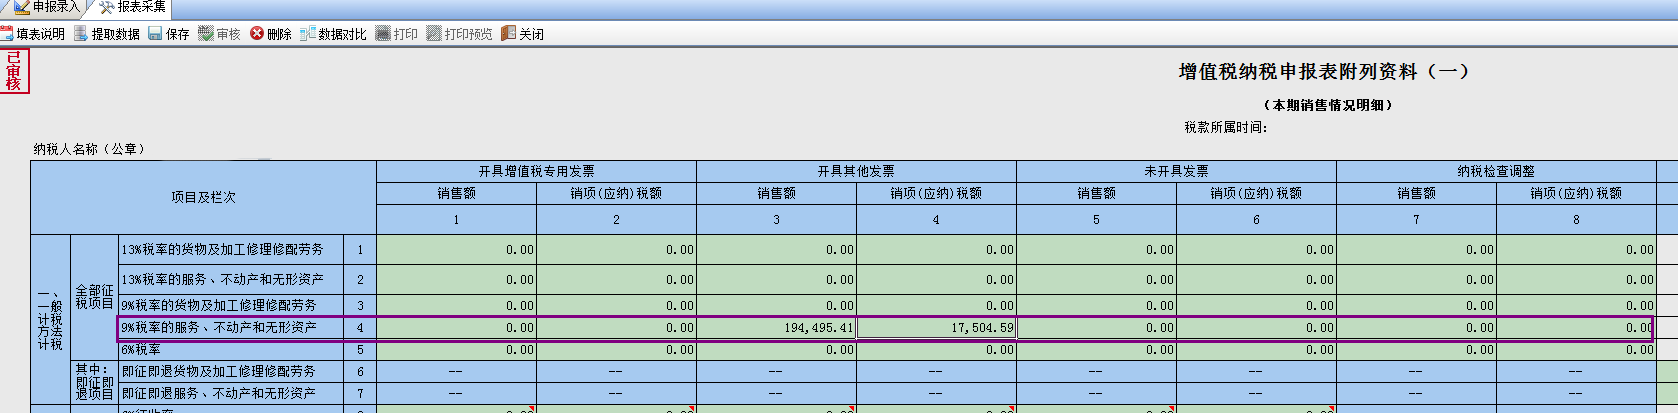Open 填表说明 instructions icon
The image size is (1678, 413).
[x=7, y=33]
